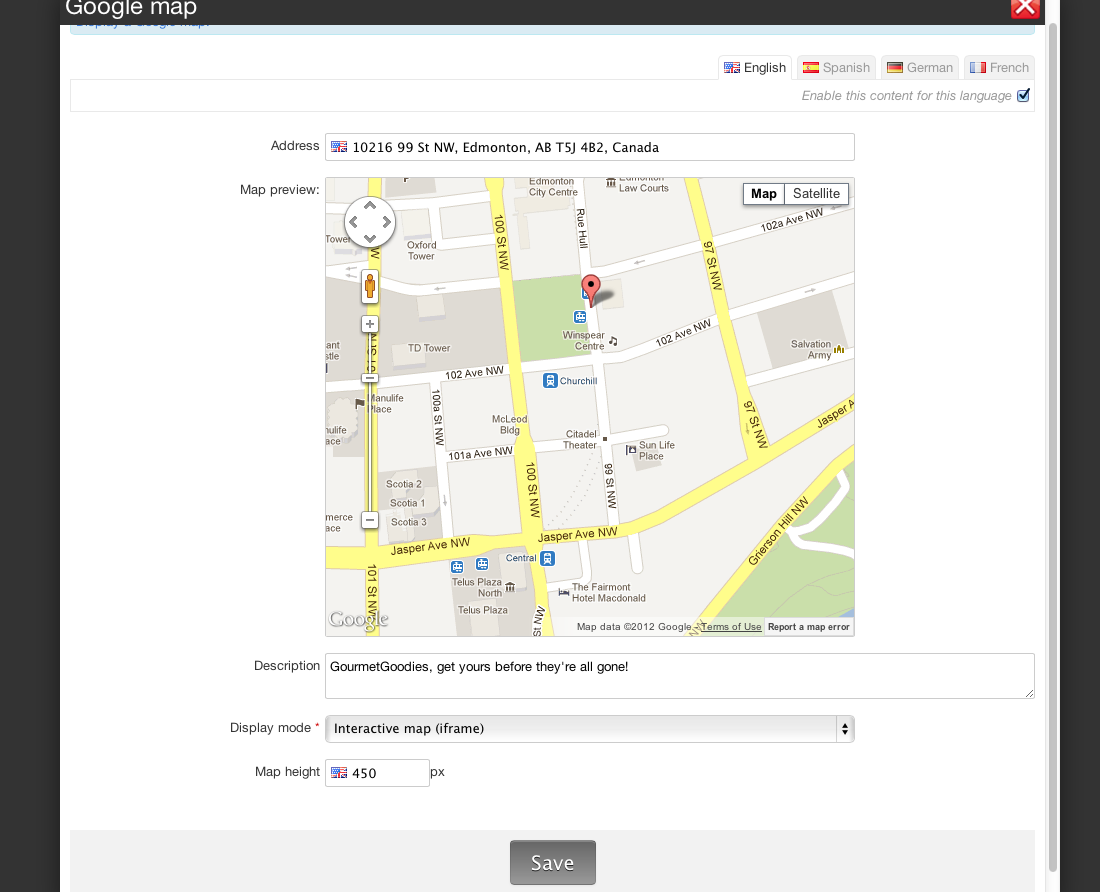Pan the map left with arrow
This screenshot has width=1100, height=892.
[354, 222]
